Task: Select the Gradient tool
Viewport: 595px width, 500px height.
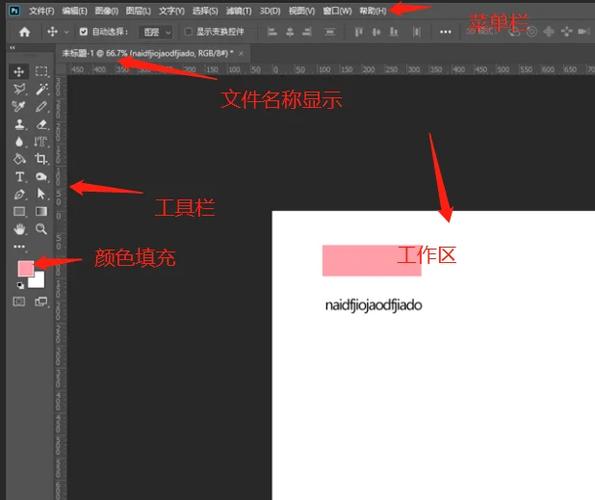Action: [x=41, y=211]
